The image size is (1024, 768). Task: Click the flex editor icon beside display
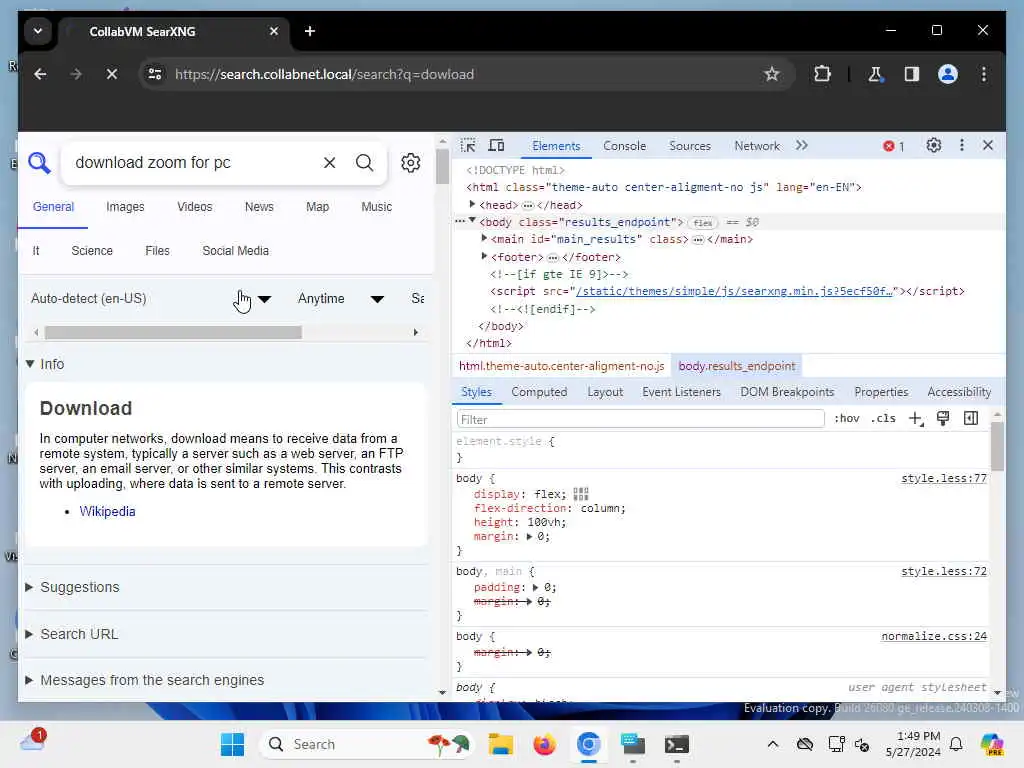581,494
